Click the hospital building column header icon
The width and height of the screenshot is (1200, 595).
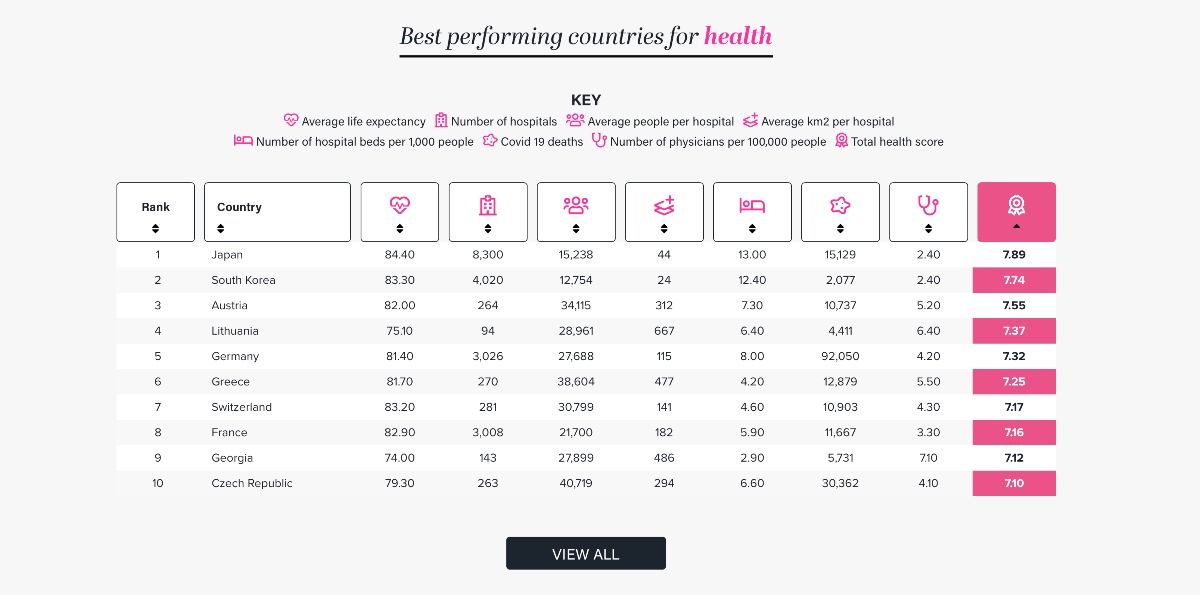[x=487, y=205]
